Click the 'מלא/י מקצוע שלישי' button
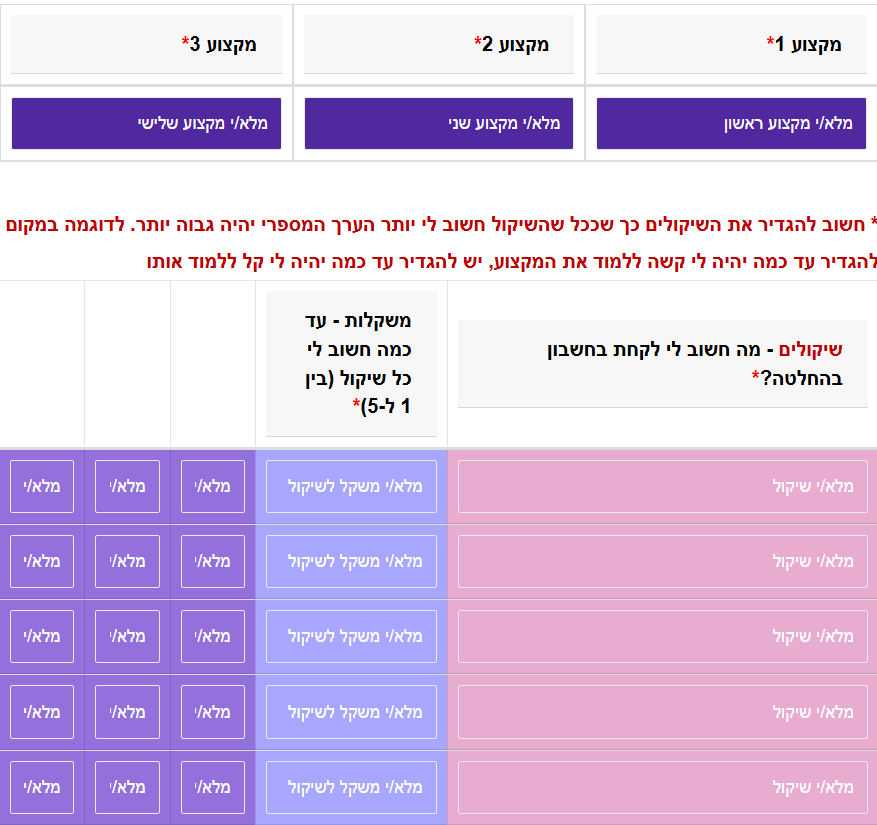This screenshot has width=877, height=825. (x=146, y=123)
